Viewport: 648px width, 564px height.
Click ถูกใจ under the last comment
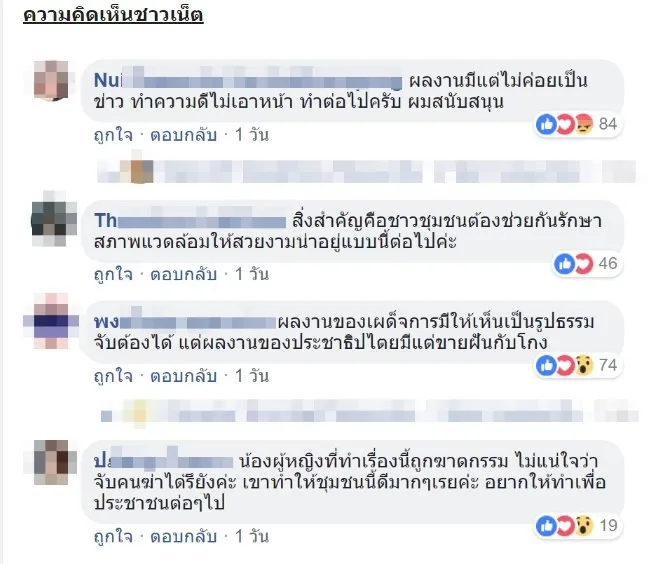click(113, 537)
